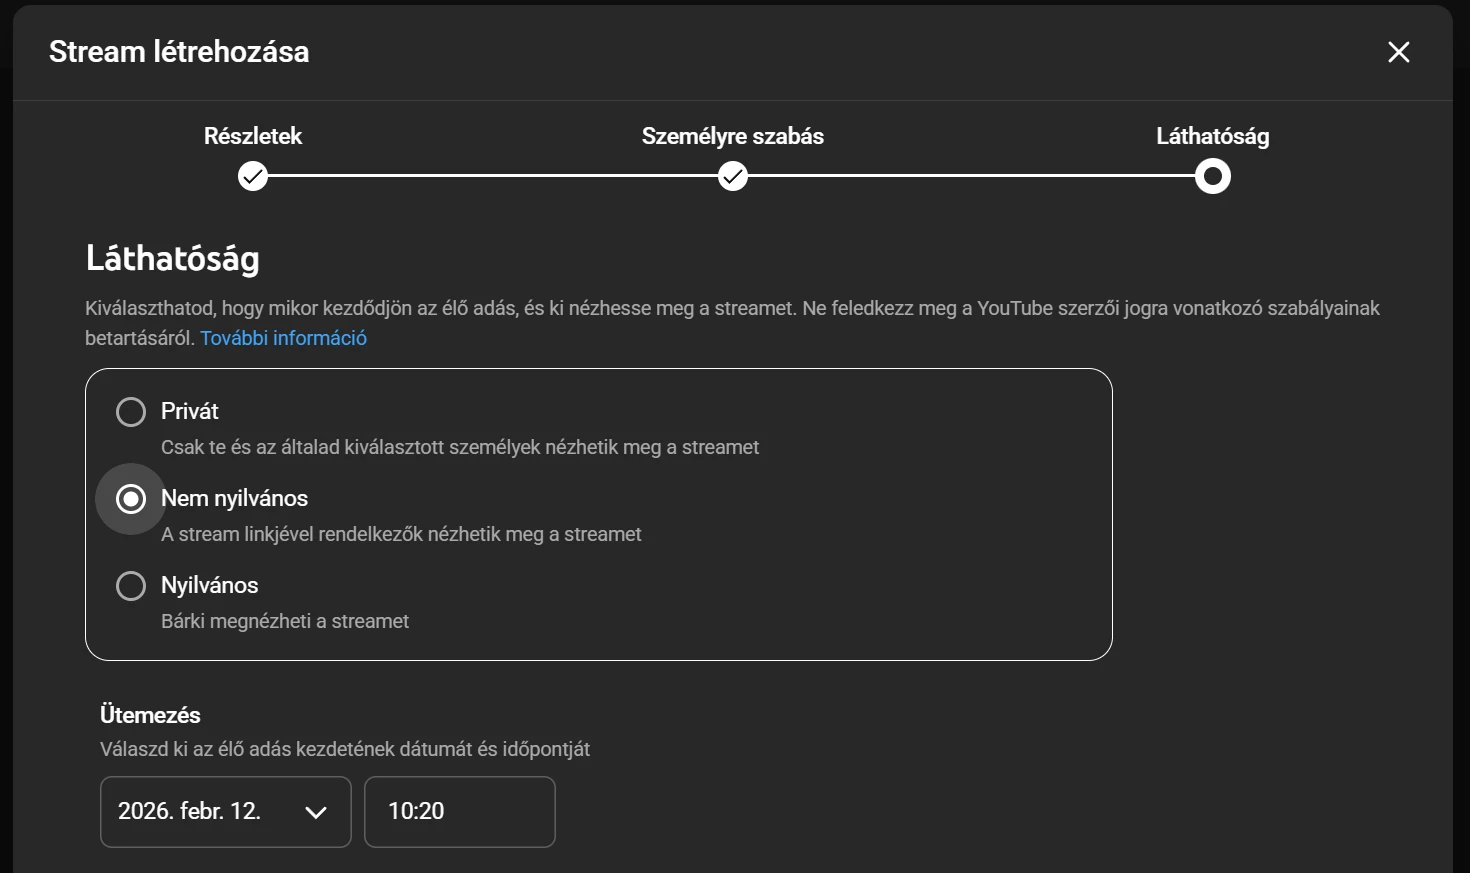Go back to the Részletek step label
This screenshot has height=873, width=1470.
[x=253, y=136]
